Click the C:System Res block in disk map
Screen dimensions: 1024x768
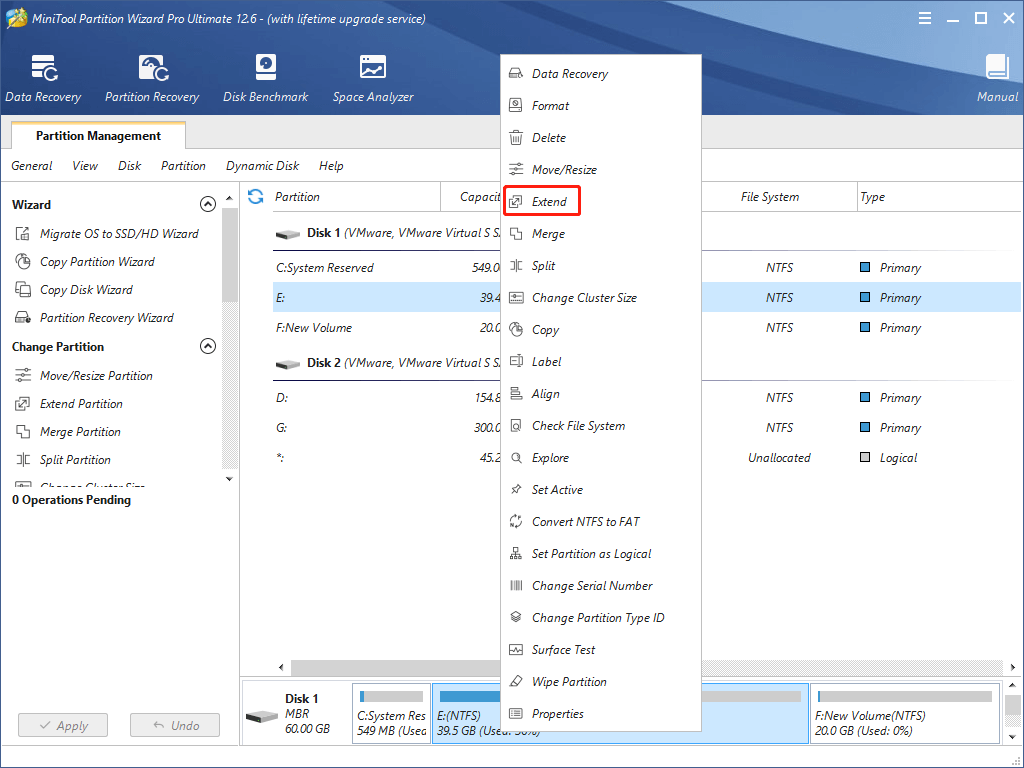391,713
